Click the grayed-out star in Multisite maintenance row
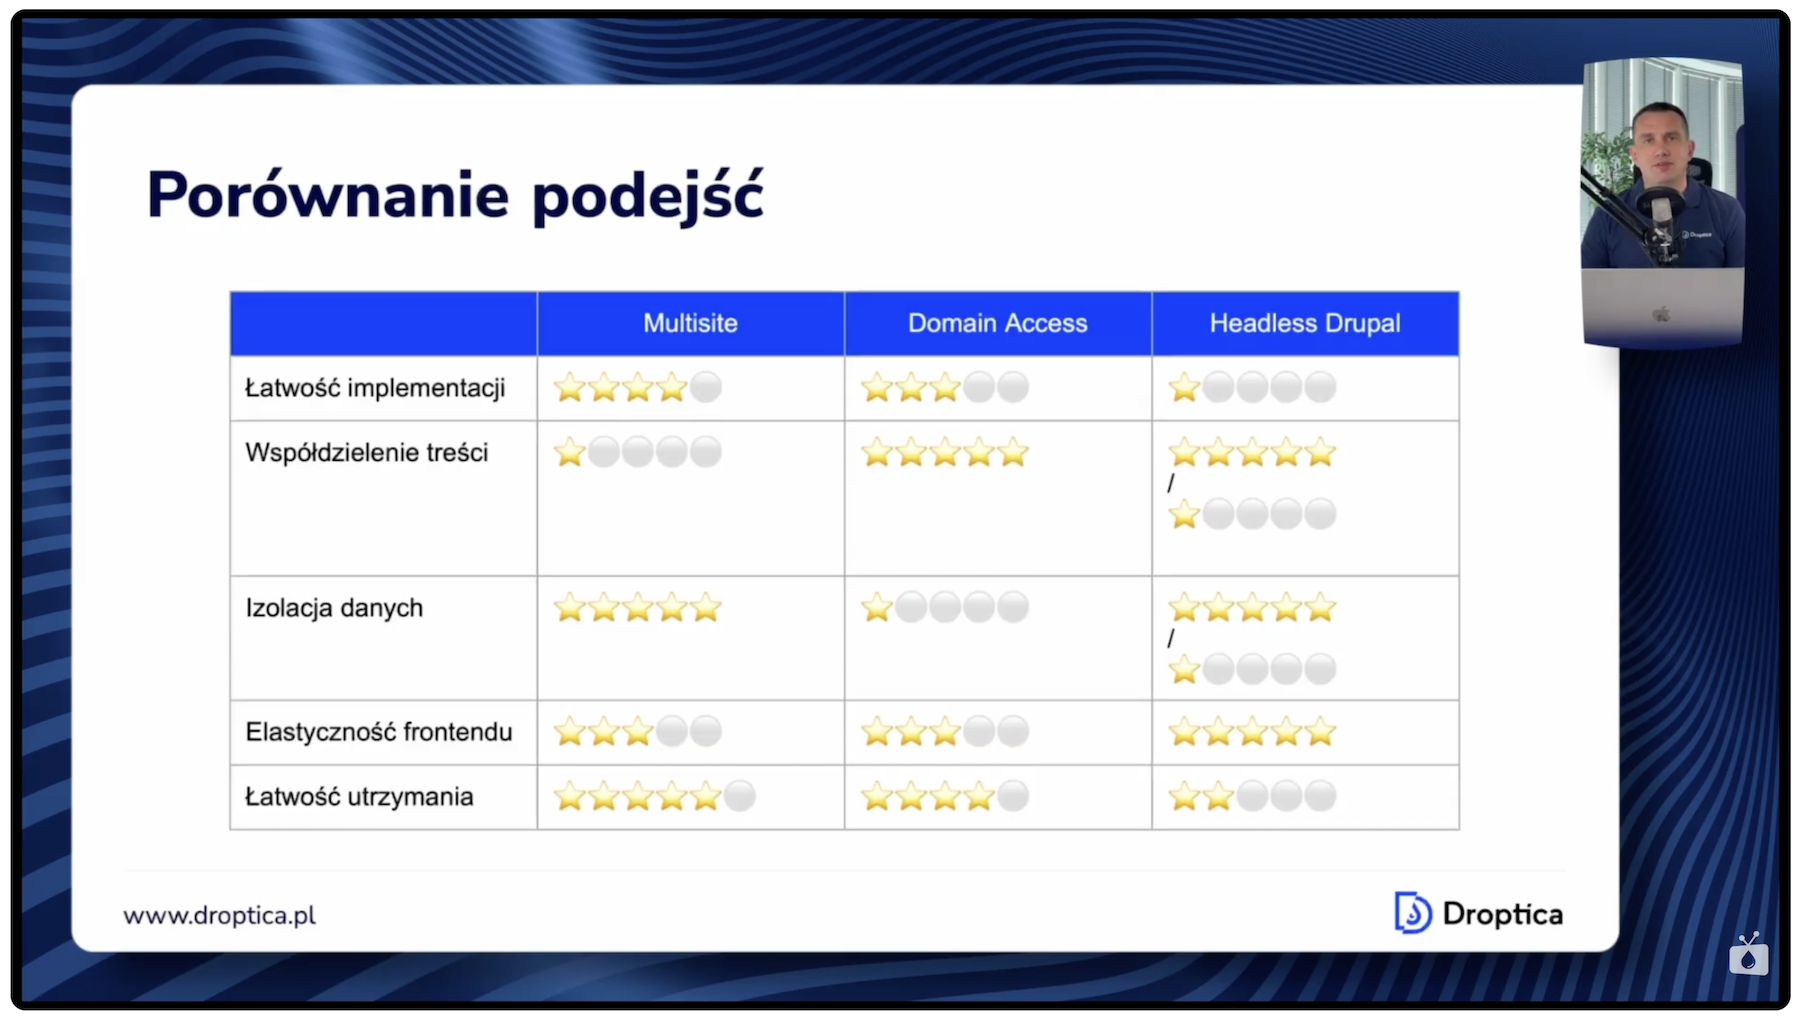 click(x=741, y=797)
